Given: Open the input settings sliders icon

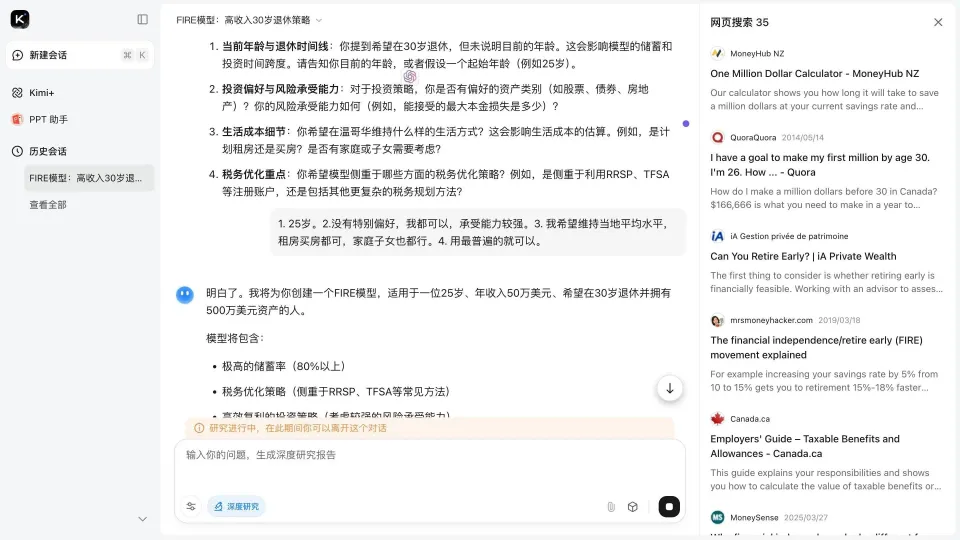Looking at the screenshot, I should coord(191,506).
